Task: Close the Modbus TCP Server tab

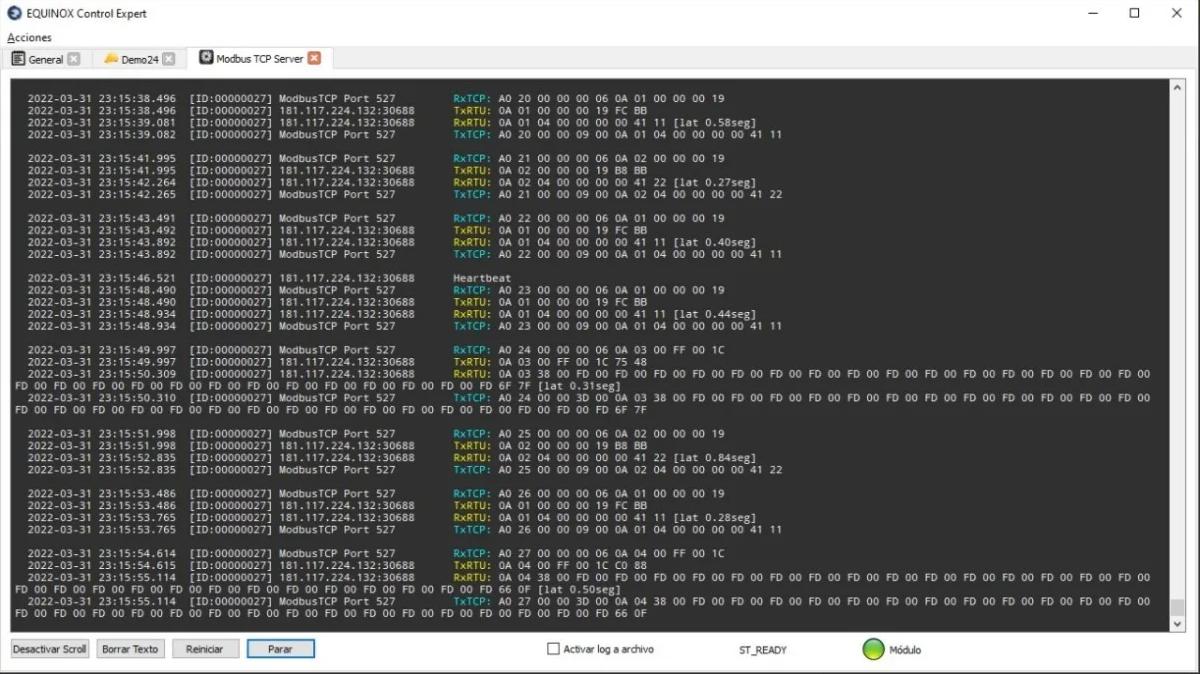Action: click(314, 58)
